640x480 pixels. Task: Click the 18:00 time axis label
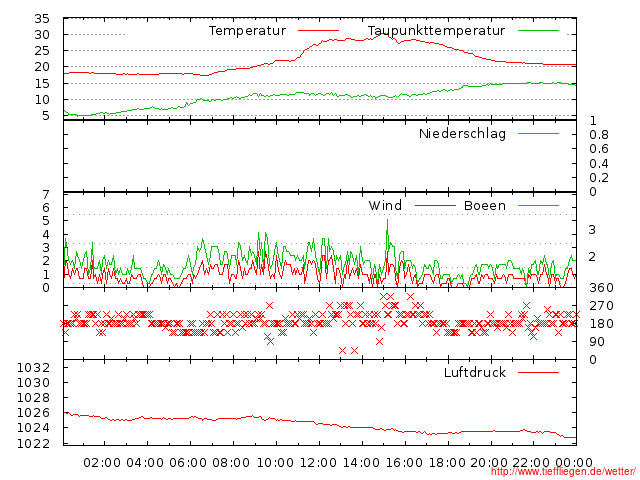tap(447, 463)
